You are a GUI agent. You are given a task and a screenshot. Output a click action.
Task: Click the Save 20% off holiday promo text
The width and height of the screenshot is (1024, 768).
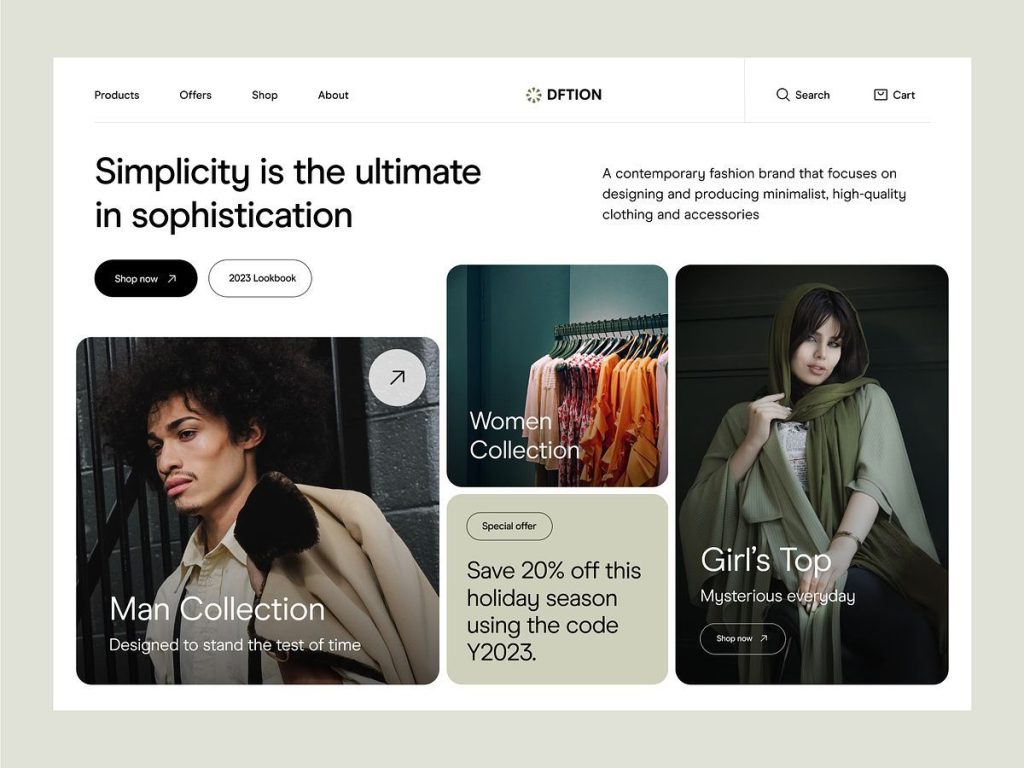coord(553,611)
